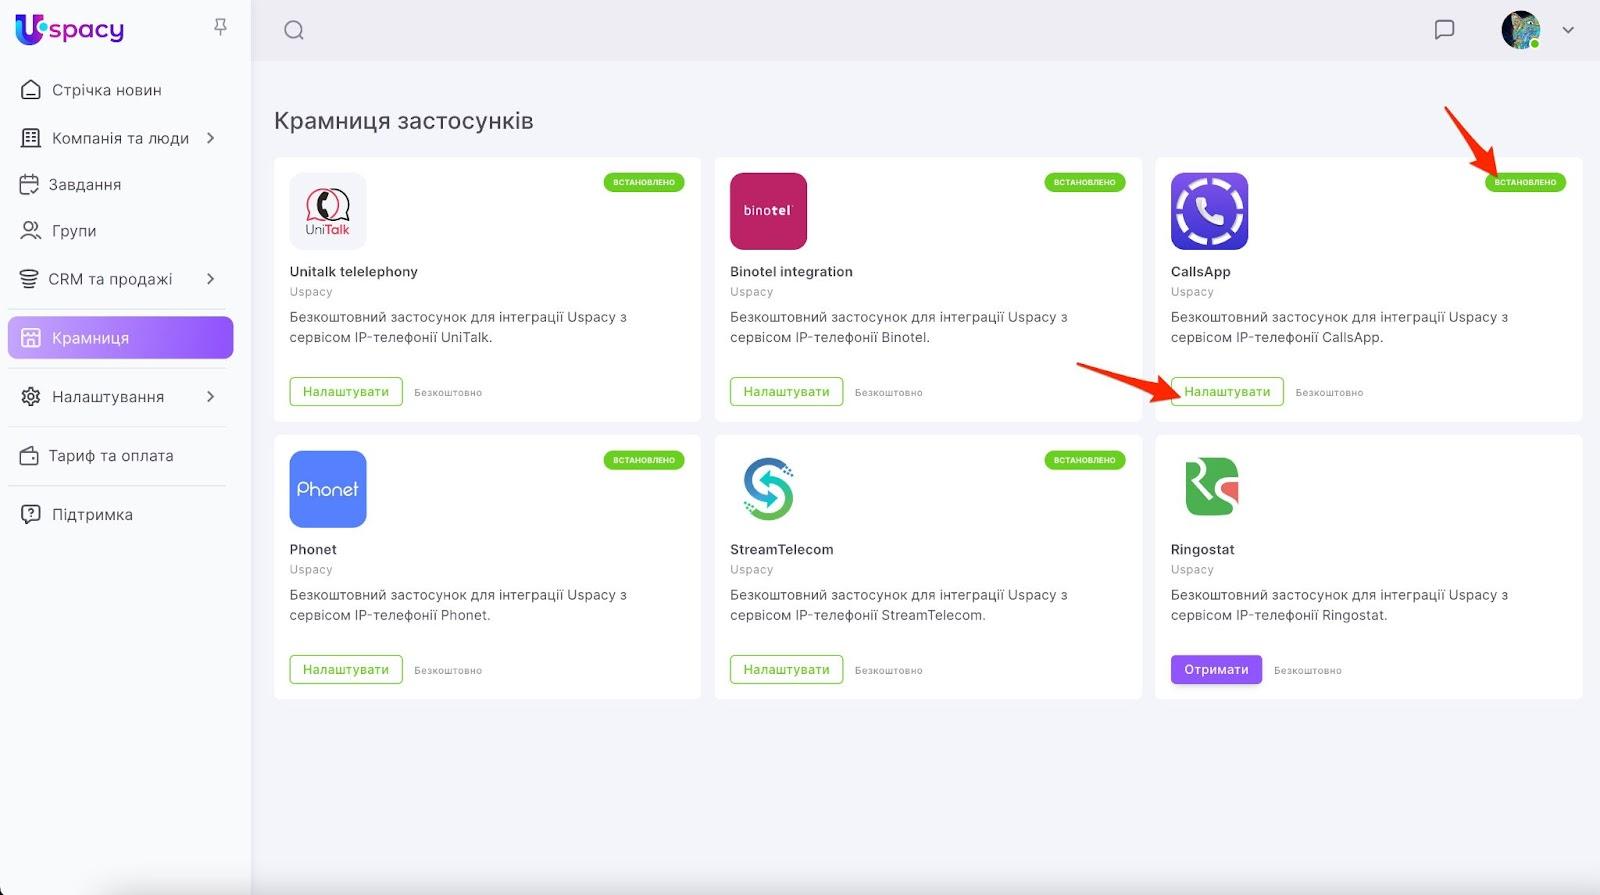The height and width of the screenshot is (895, 1600).
Task: Open the user profile dropdown arrow
Action: click(x=1568, y=30)
